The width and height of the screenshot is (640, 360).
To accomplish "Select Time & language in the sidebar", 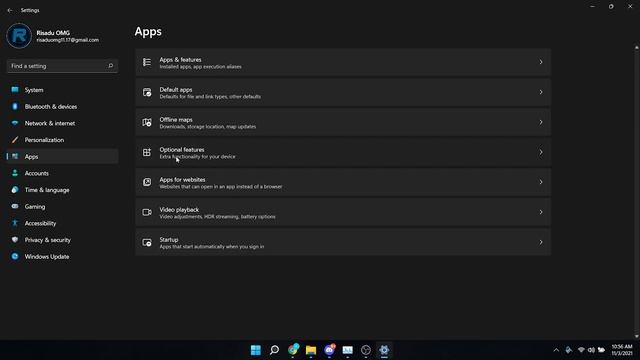I will tap(62, 190).
